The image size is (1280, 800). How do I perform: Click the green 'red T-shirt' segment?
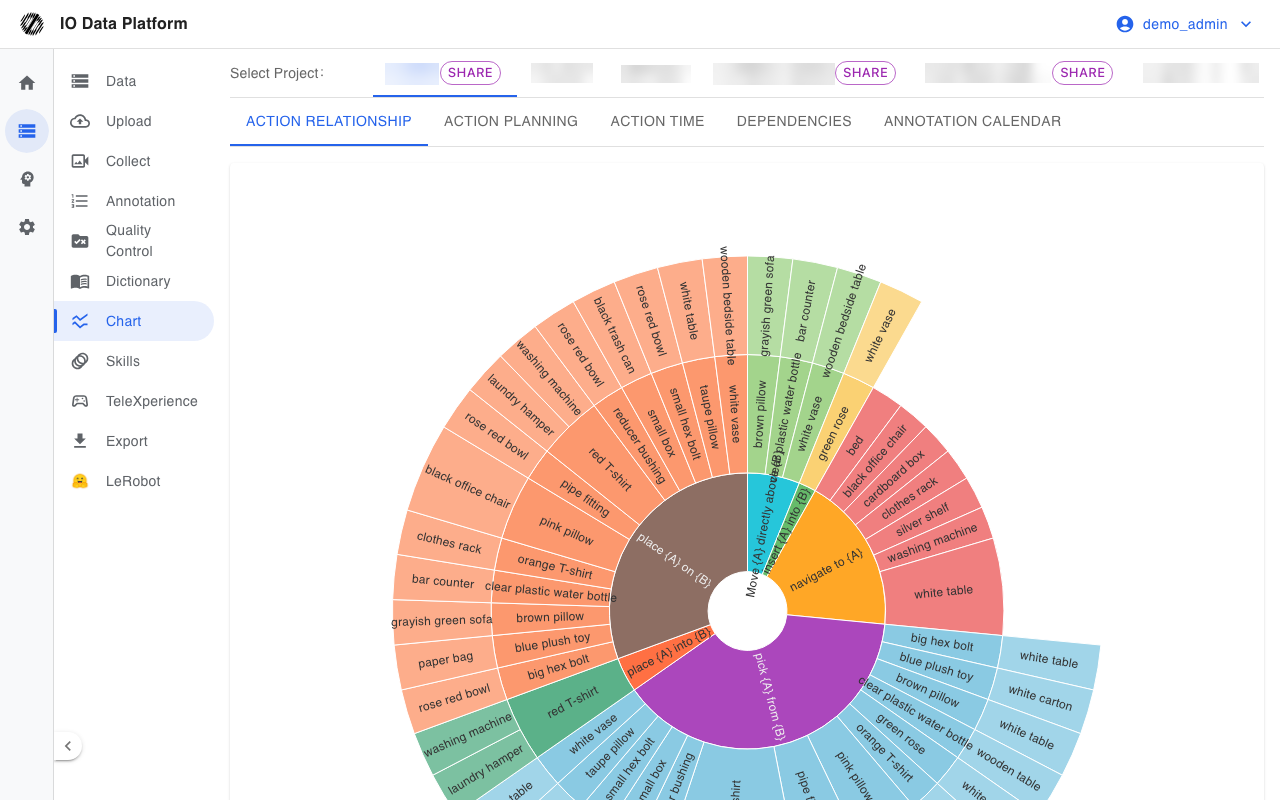click(572, 703)
